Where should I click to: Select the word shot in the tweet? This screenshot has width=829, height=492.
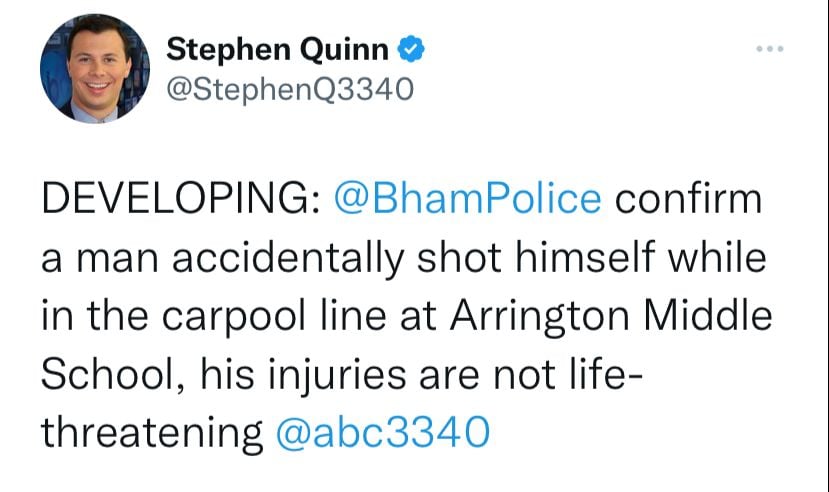pyautogui.click(x=459, y=257)
